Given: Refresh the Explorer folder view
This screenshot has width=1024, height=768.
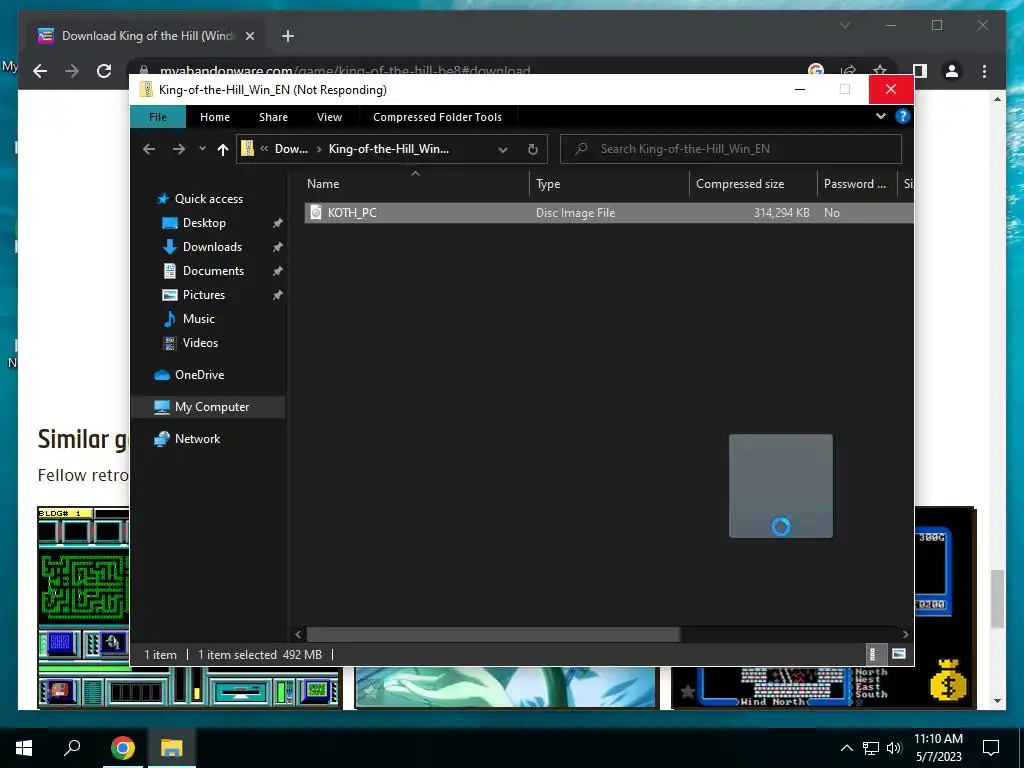Looking at the screenshot, I should point(533,150).
